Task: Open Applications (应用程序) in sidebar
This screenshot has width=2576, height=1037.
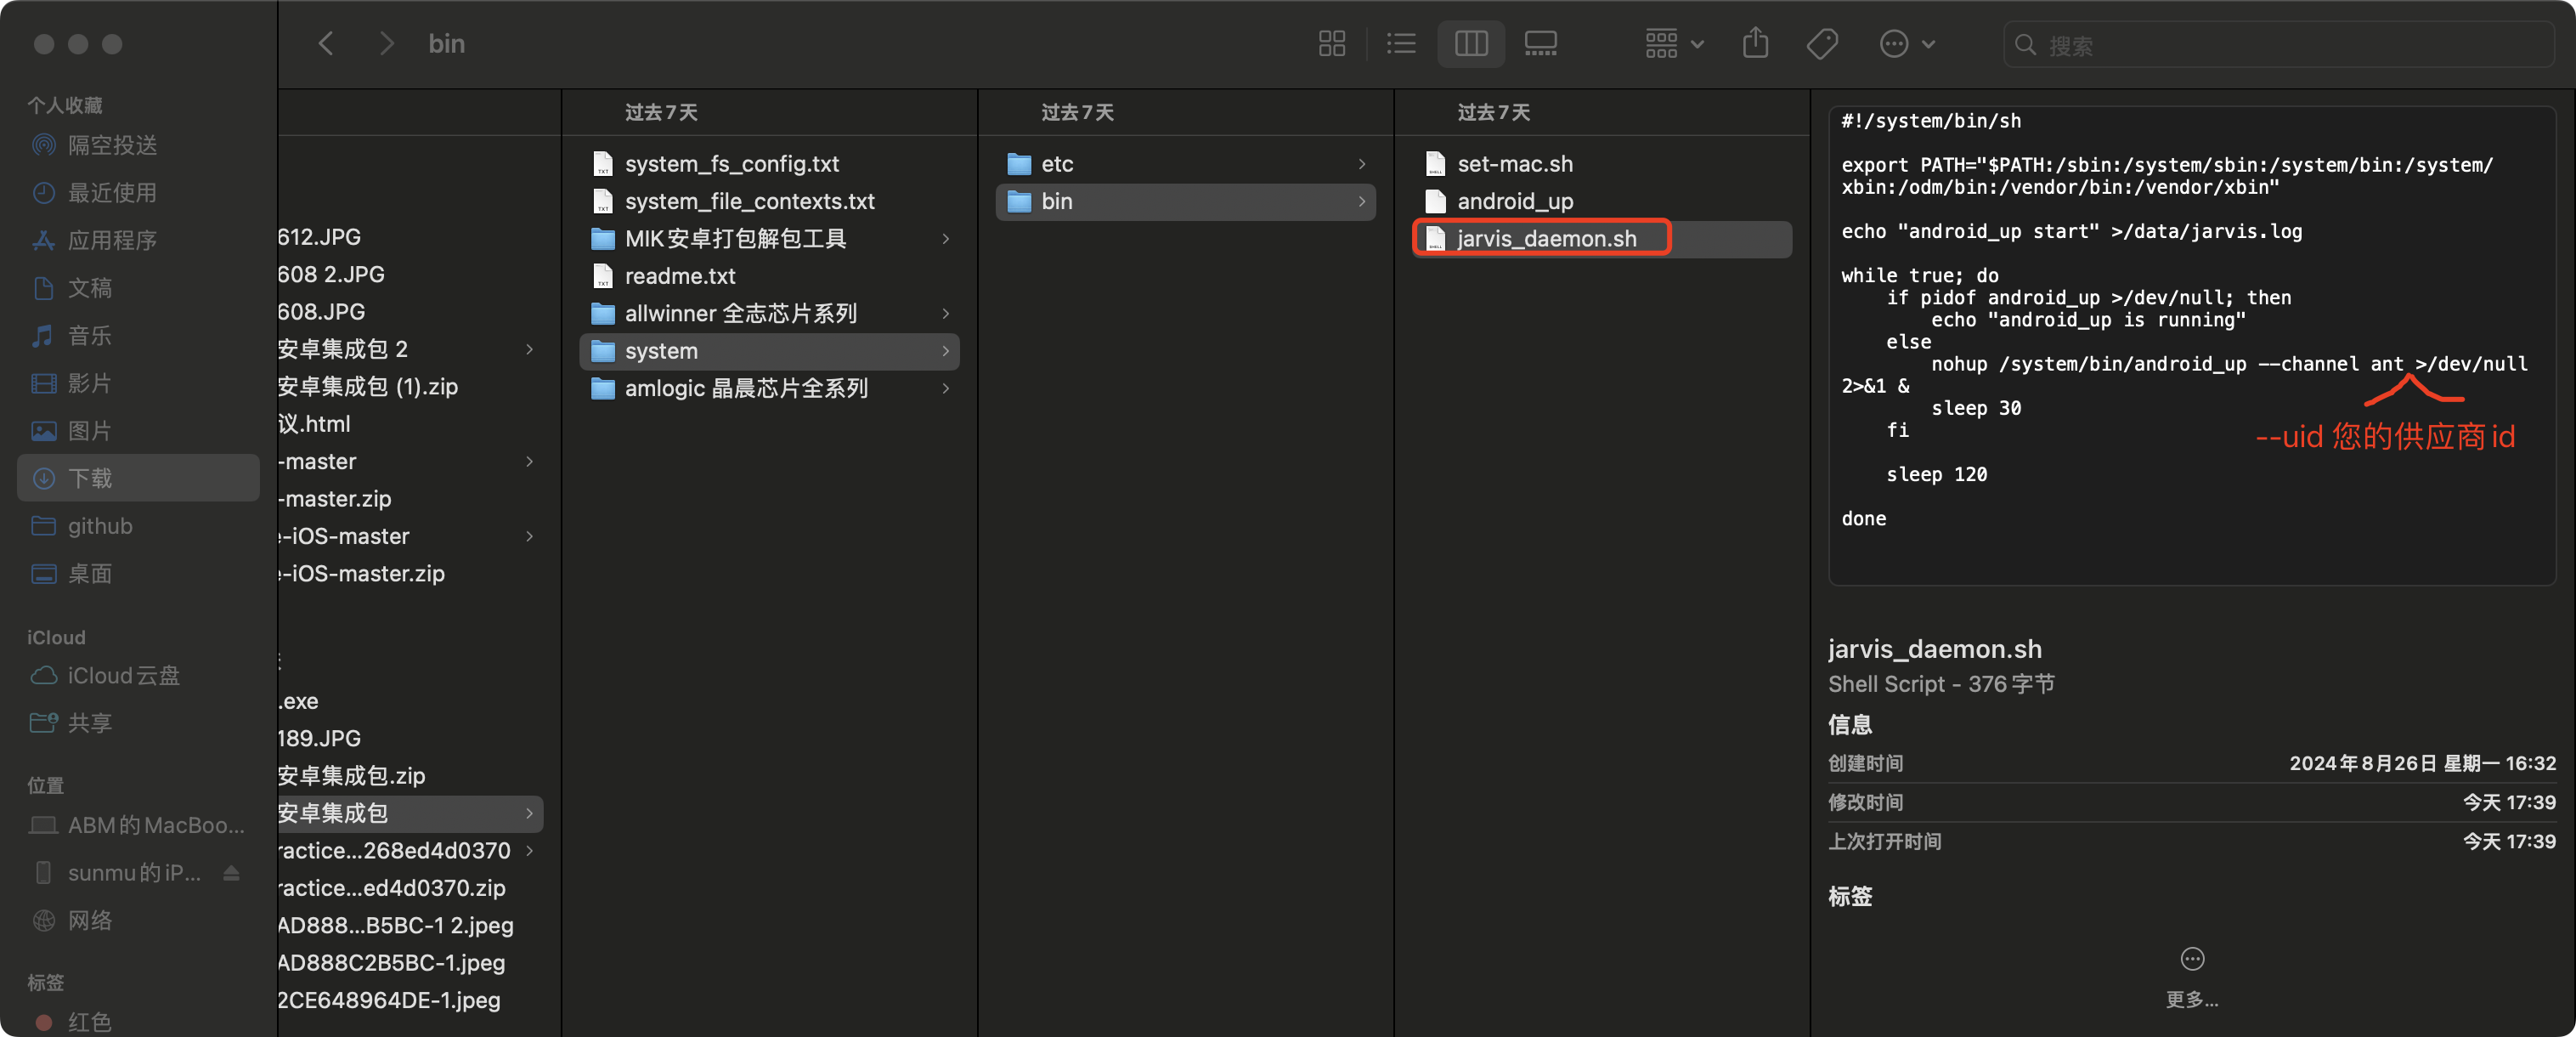Action: 138,240
